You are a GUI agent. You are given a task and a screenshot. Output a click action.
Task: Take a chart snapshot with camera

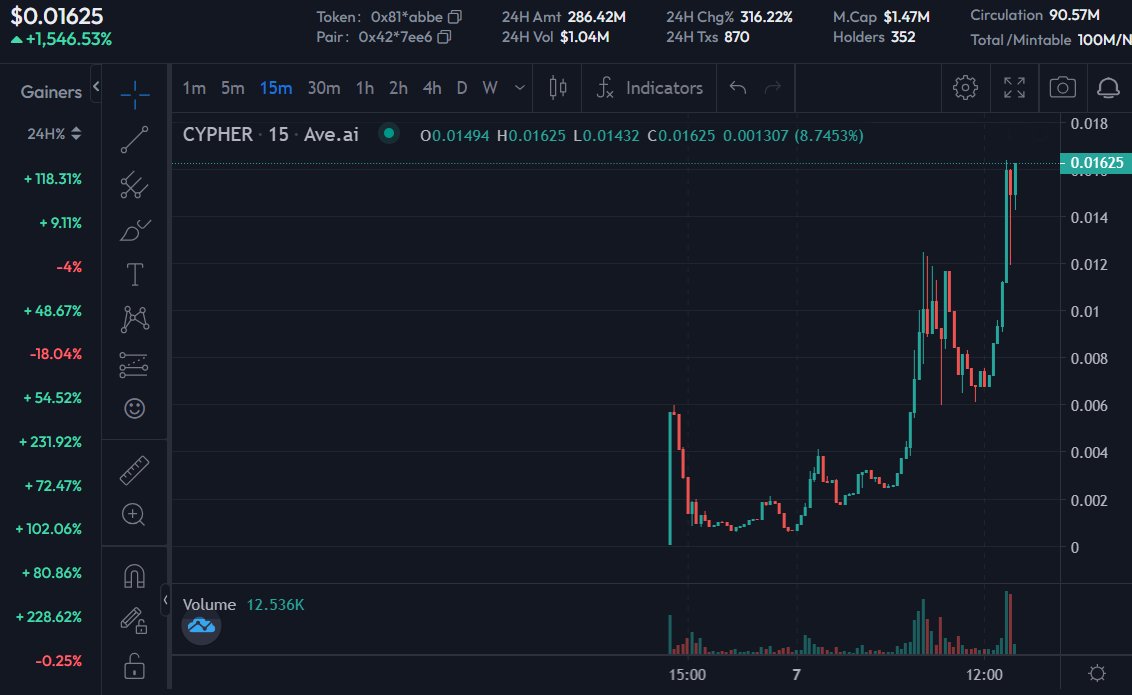(x=1063, y=88)
